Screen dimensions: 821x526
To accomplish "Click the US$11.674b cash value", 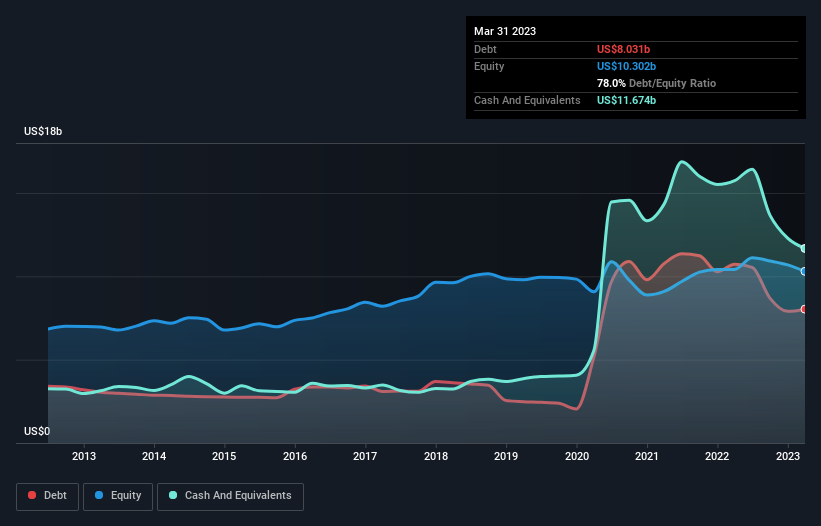I will (626, 100).
